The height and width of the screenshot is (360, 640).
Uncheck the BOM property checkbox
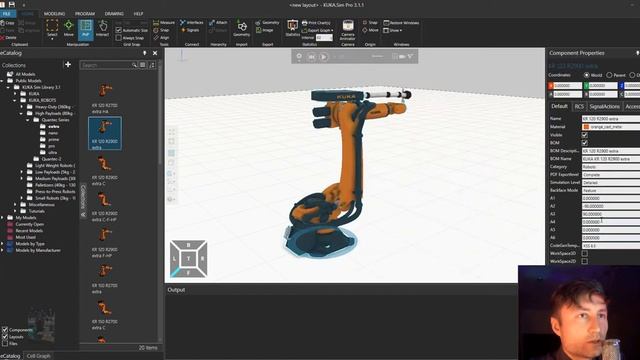tap(584, 143)
